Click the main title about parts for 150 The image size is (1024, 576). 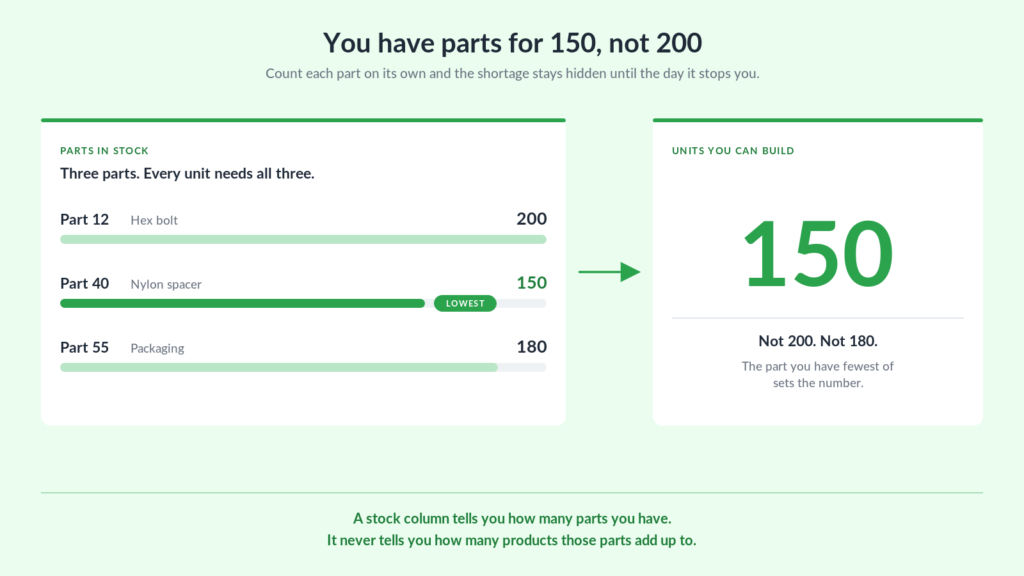point(512,43)
